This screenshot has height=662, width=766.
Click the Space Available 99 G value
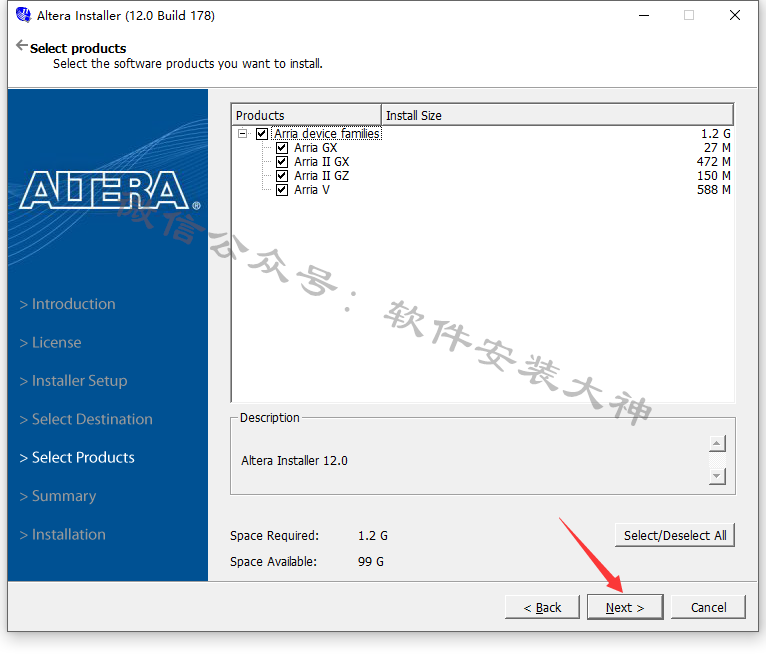[371, 562]
